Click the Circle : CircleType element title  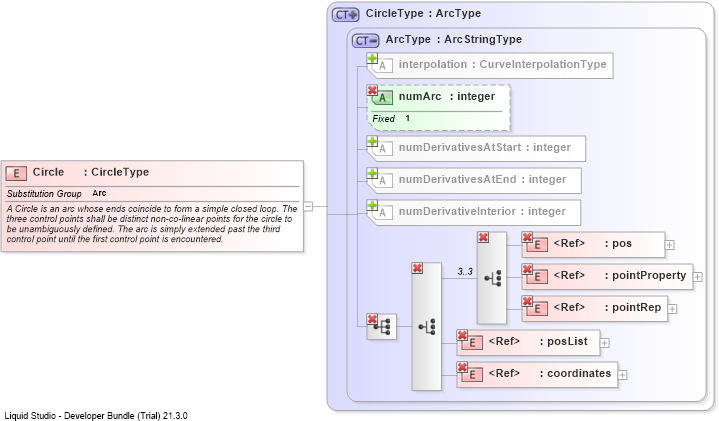(91, 172)
